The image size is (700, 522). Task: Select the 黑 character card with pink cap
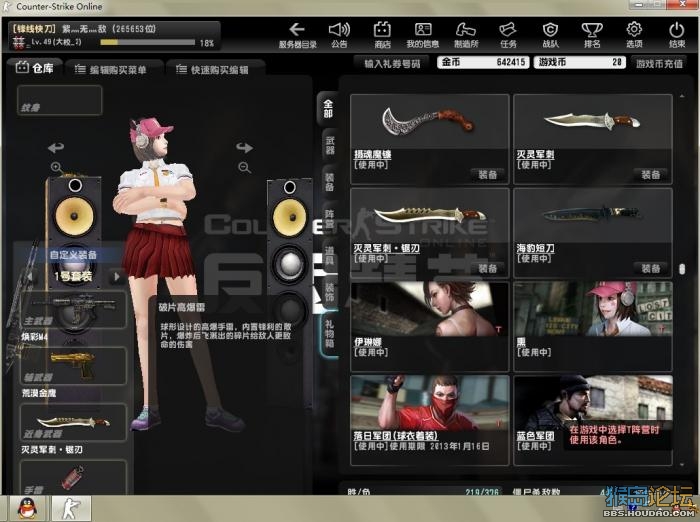pos(593,326)
